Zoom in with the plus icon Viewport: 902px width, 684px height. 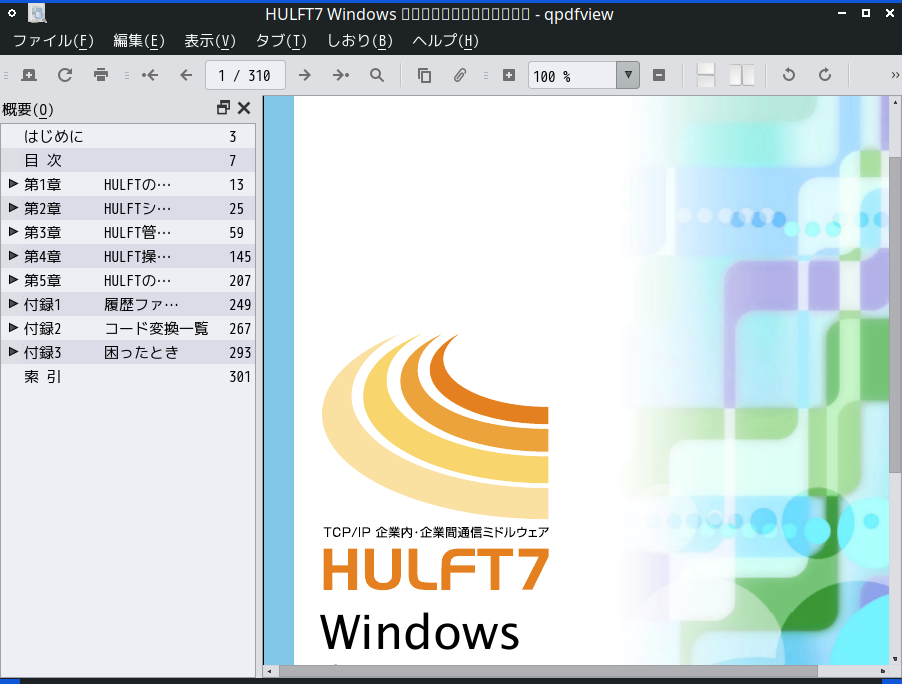[509, 75]
